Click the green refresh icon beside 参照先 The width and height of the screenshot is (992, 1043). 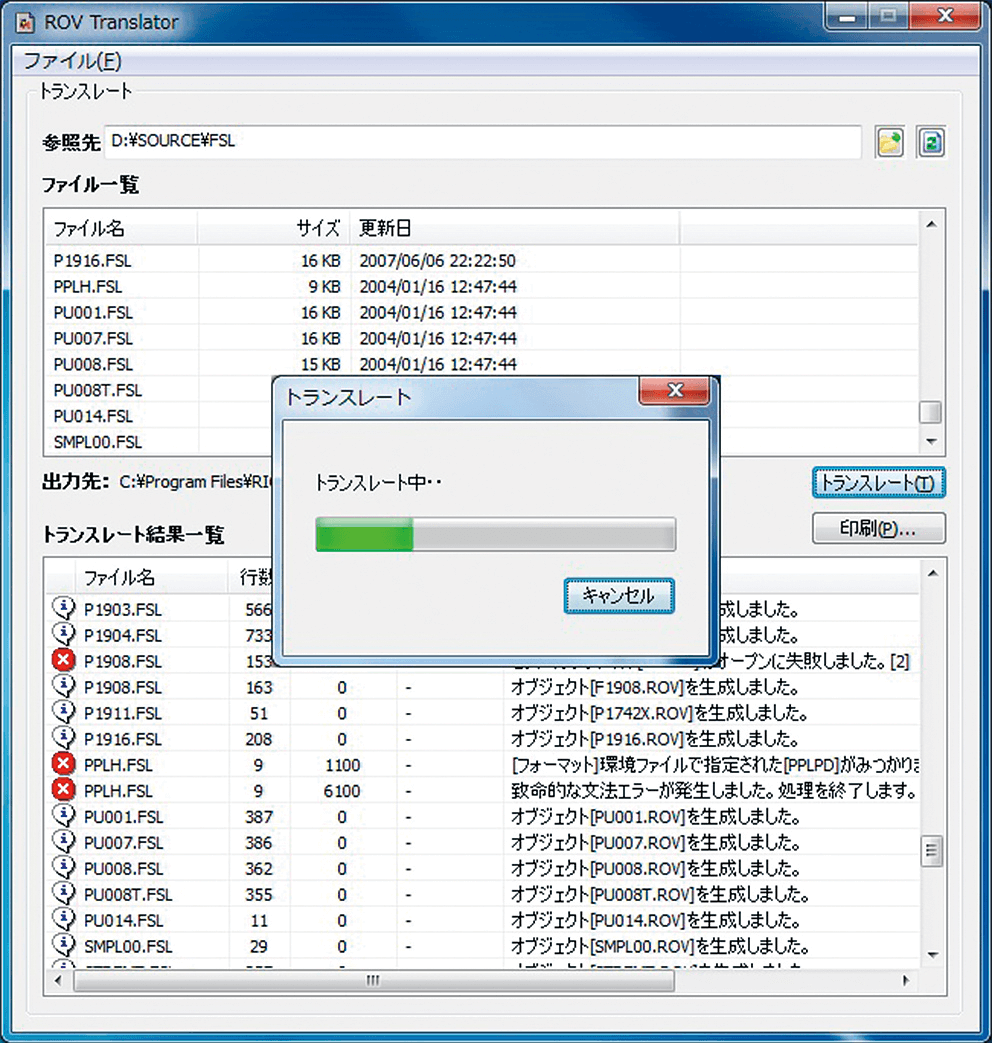(931, 143)
